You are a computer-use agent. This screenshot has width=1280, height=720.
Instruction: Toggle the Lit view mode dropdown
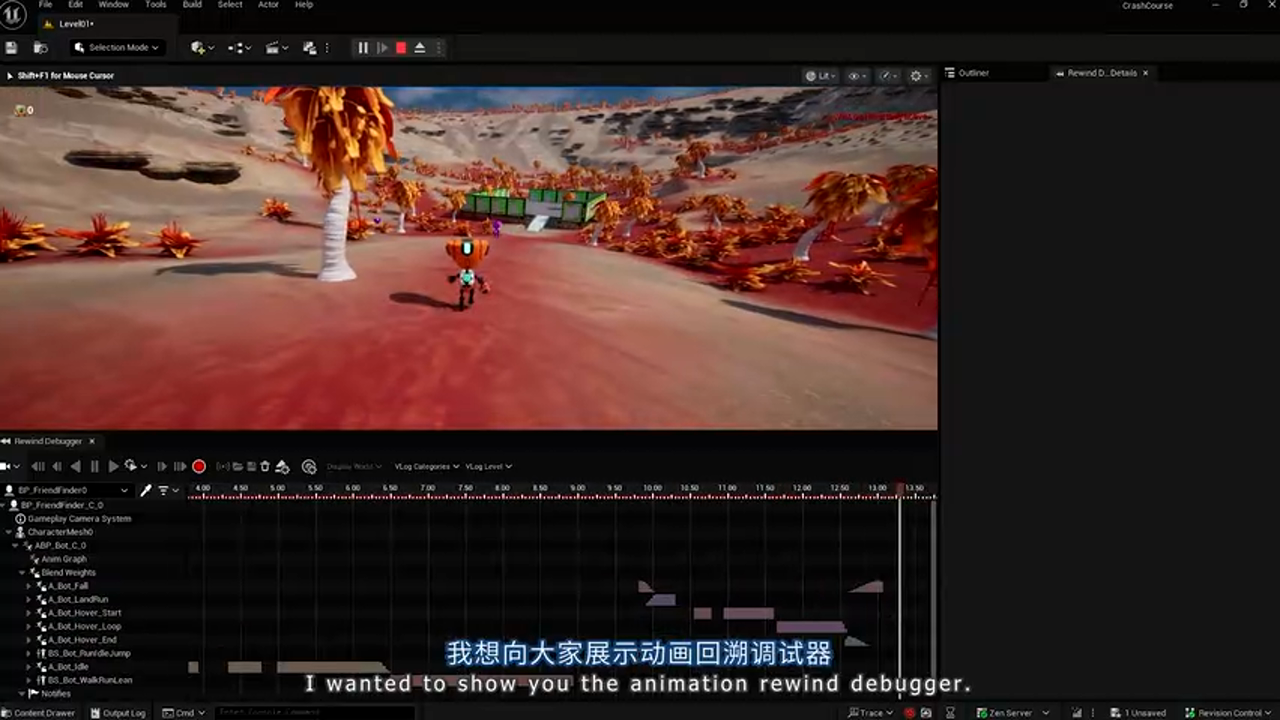(x=822, y=75)
